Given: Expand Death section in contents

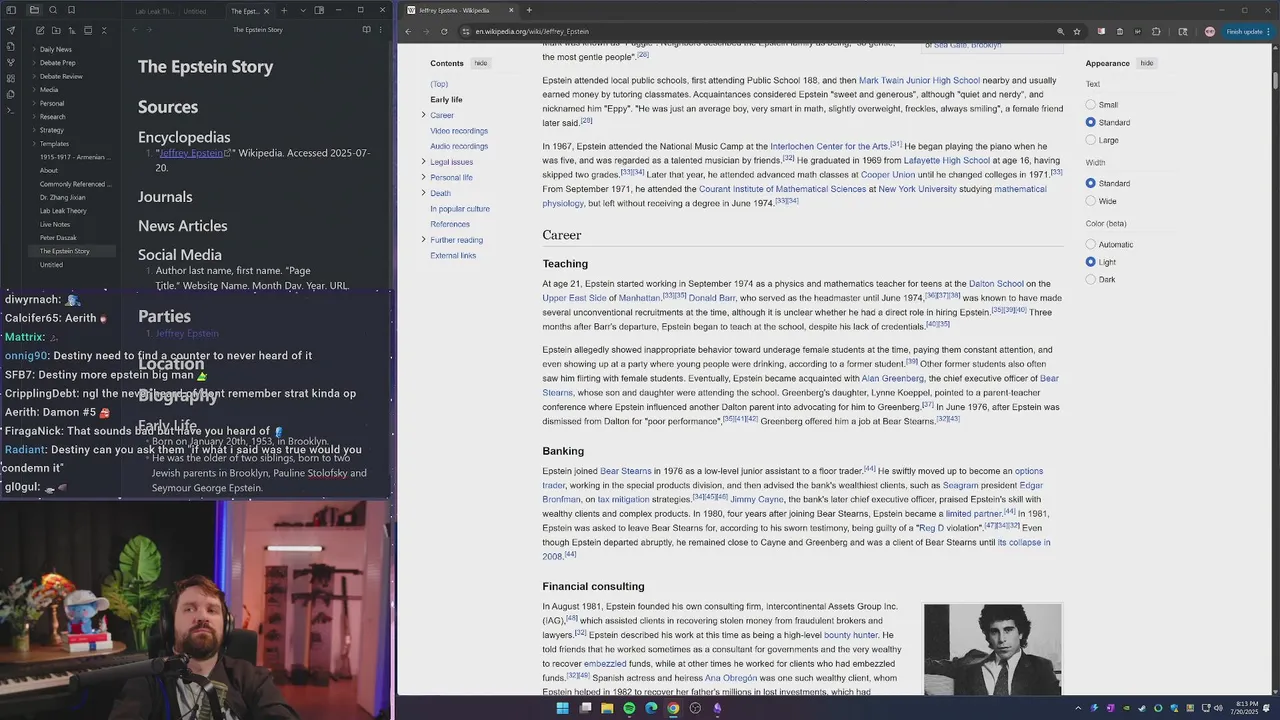Looking at the screenshot, I should (x=423, y=193).
